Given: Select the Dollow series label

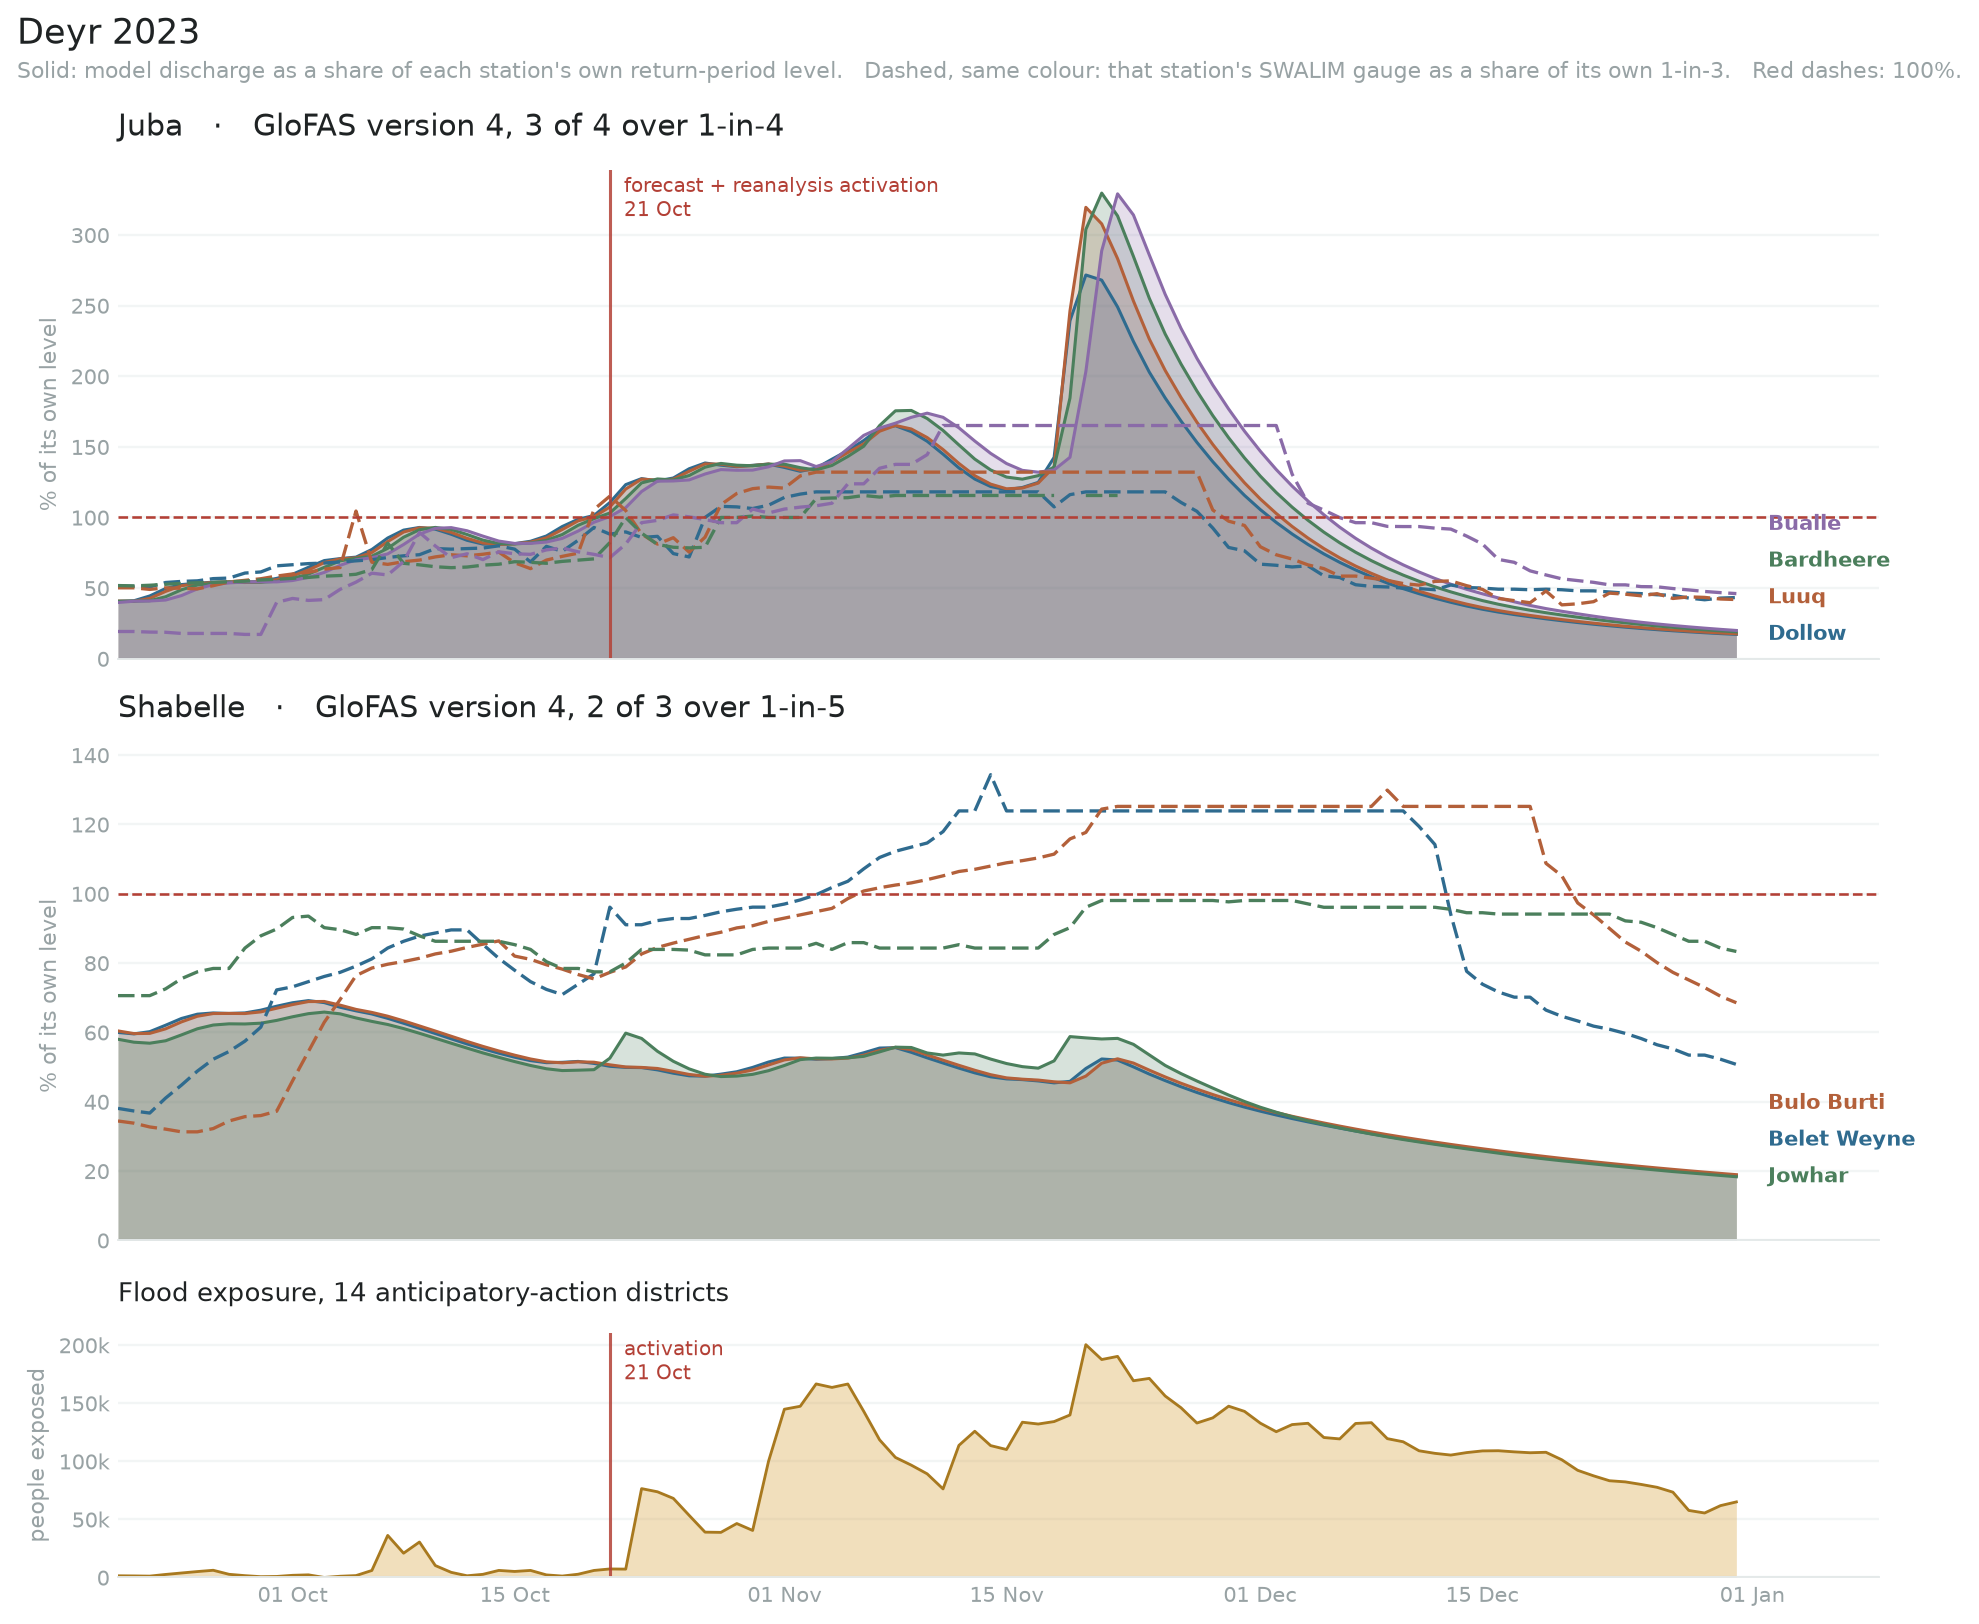Looking at the screenshot, I should point(1807,633).
